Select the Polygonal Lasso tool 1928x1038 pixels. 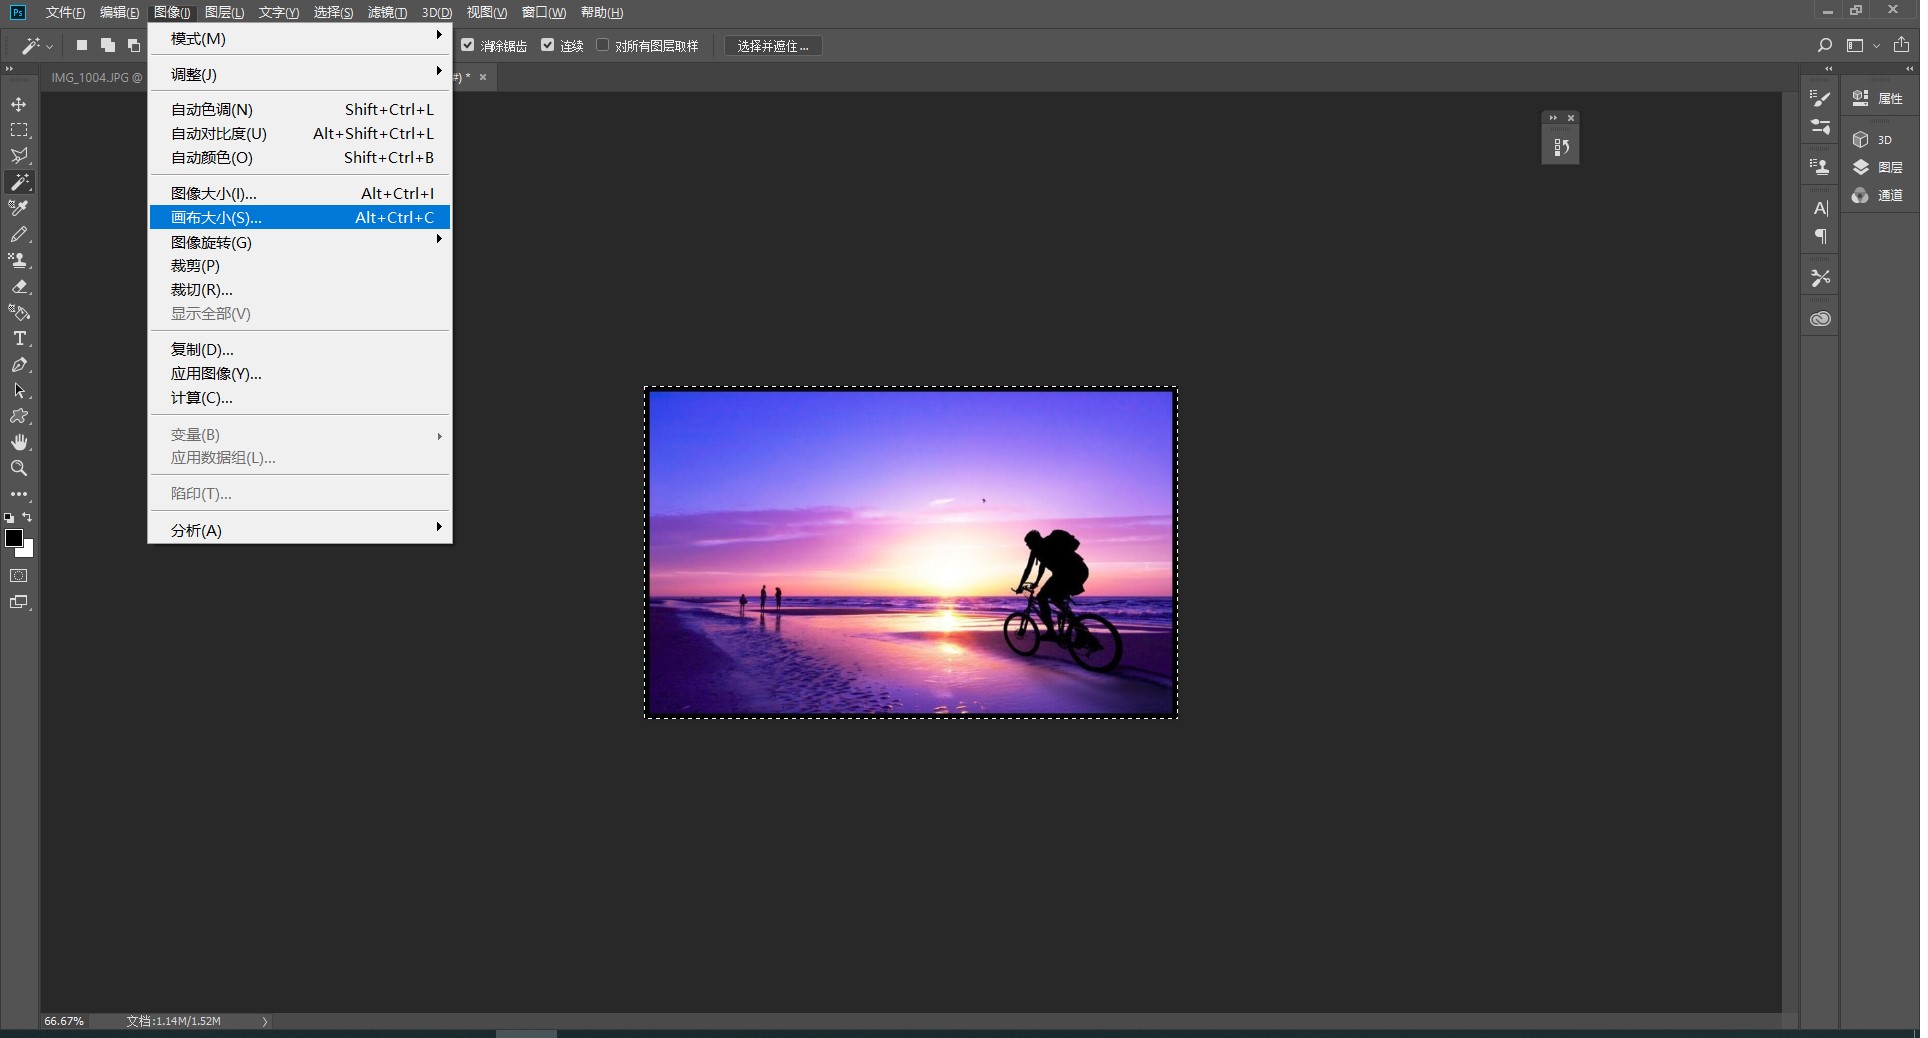tap(19, 156)
